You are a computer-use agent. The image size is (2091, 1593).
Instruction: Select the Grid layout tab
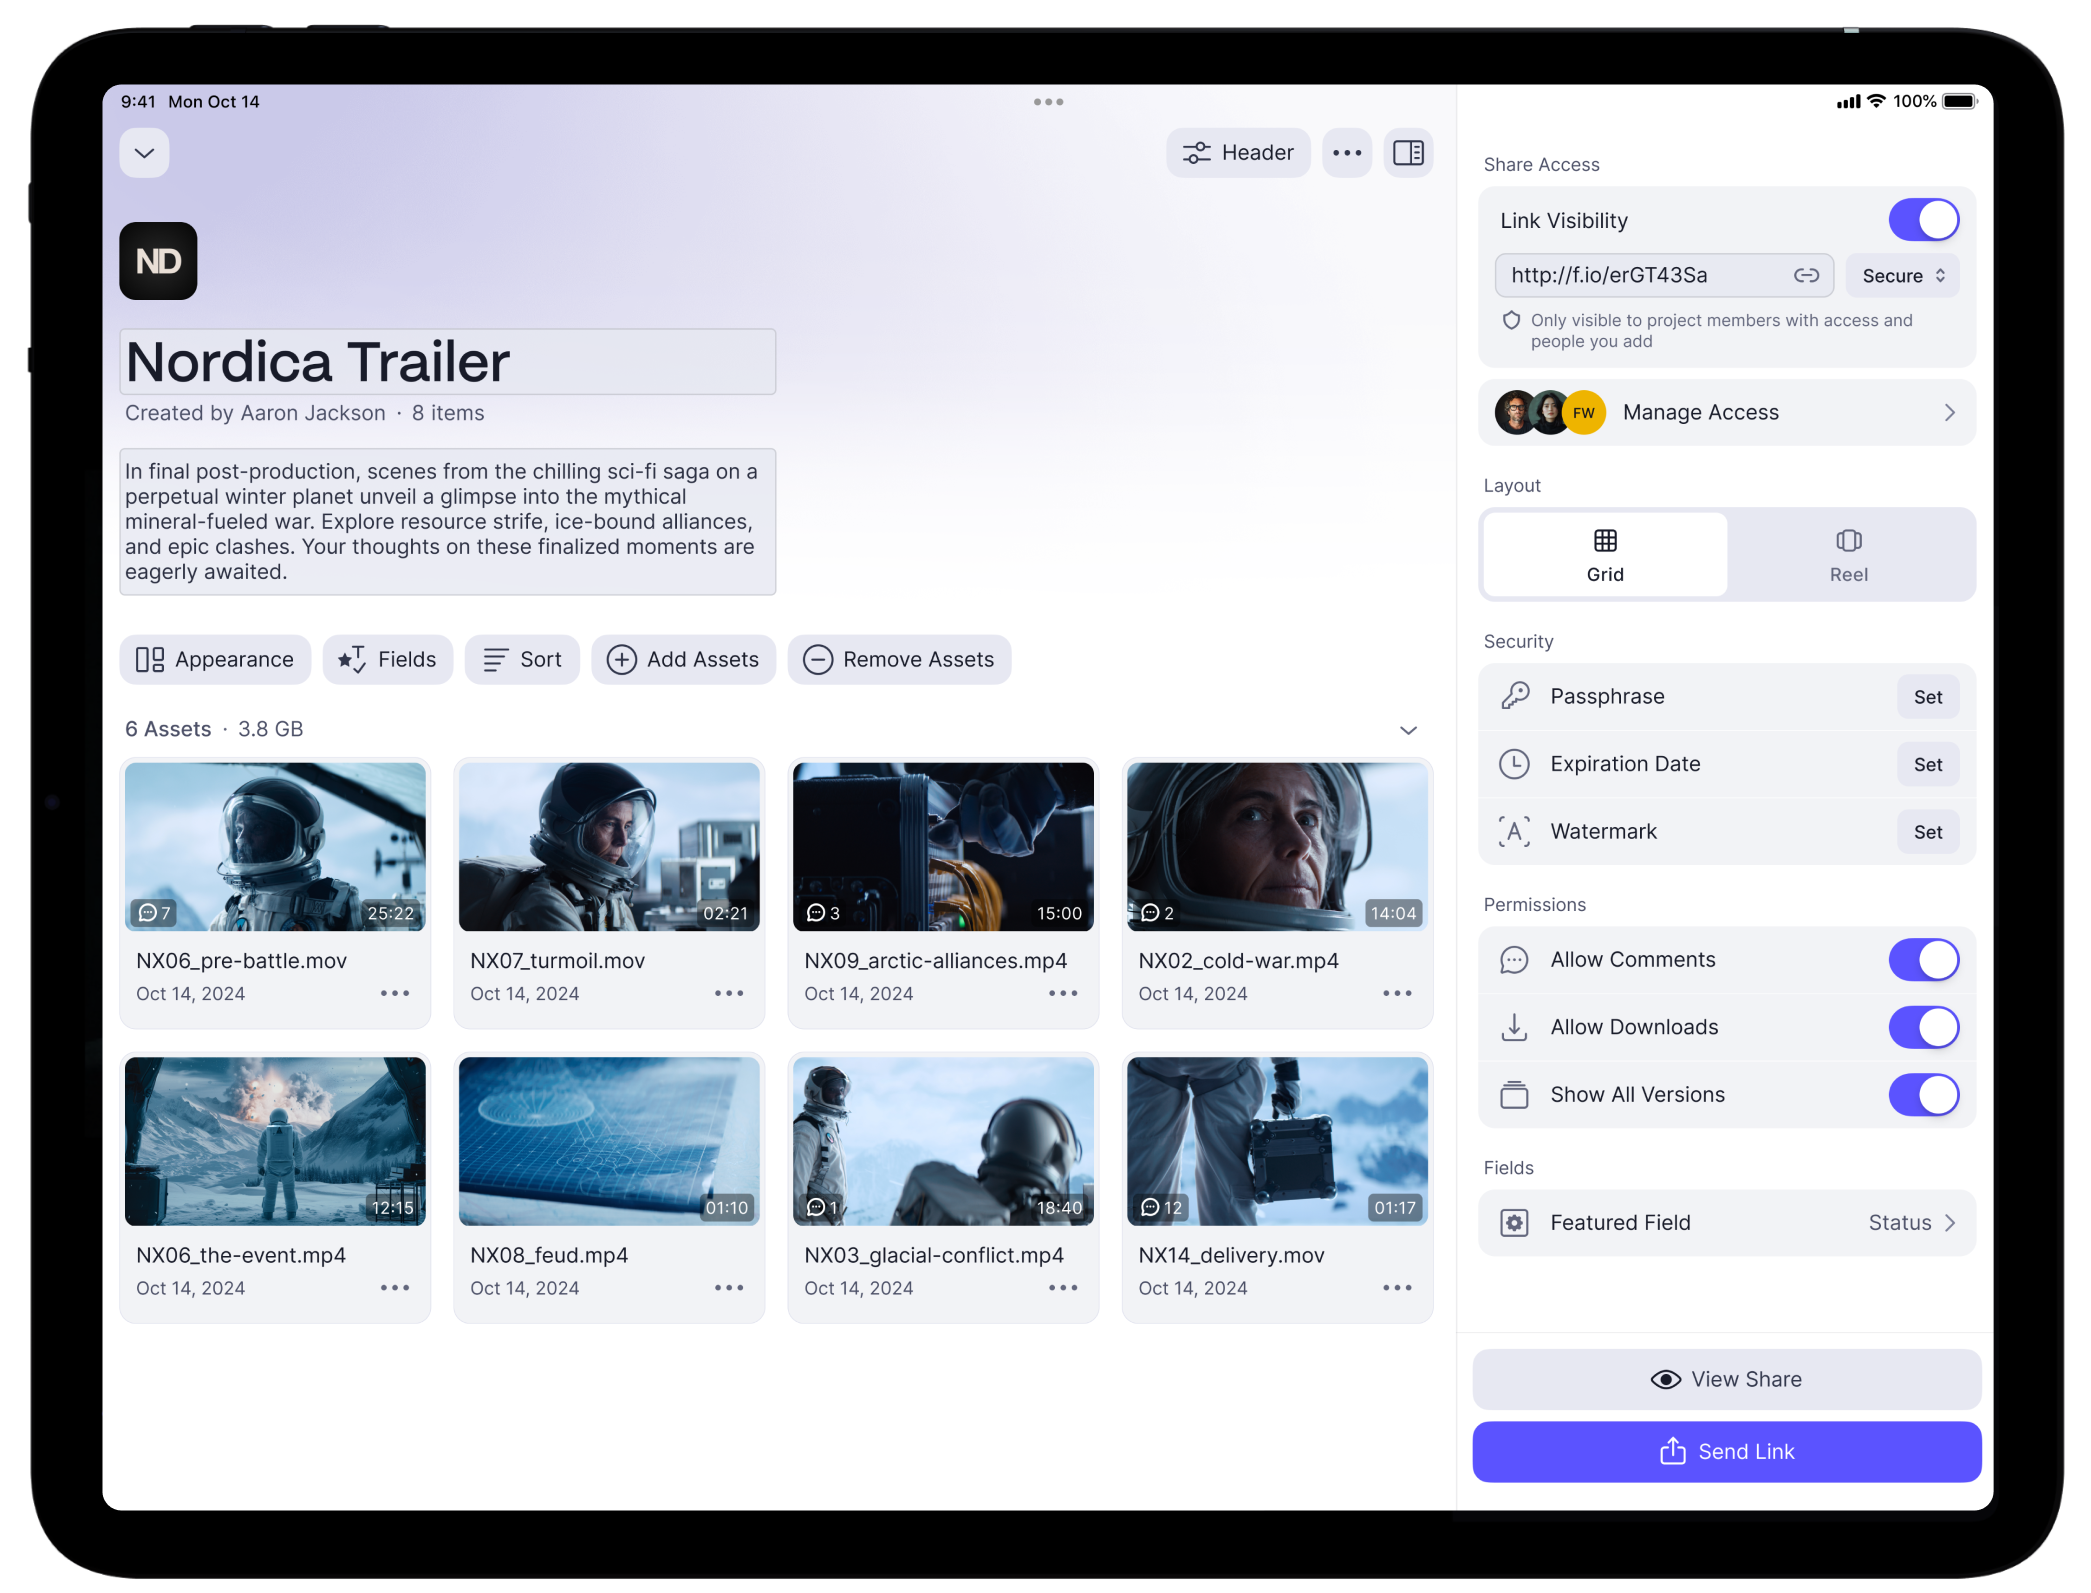(x=1604, y=555)
